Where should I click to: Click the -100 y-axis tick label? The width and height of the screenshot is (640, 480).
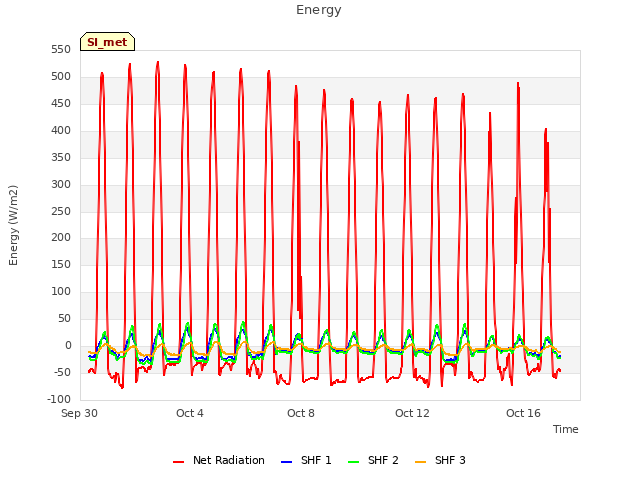59,399
